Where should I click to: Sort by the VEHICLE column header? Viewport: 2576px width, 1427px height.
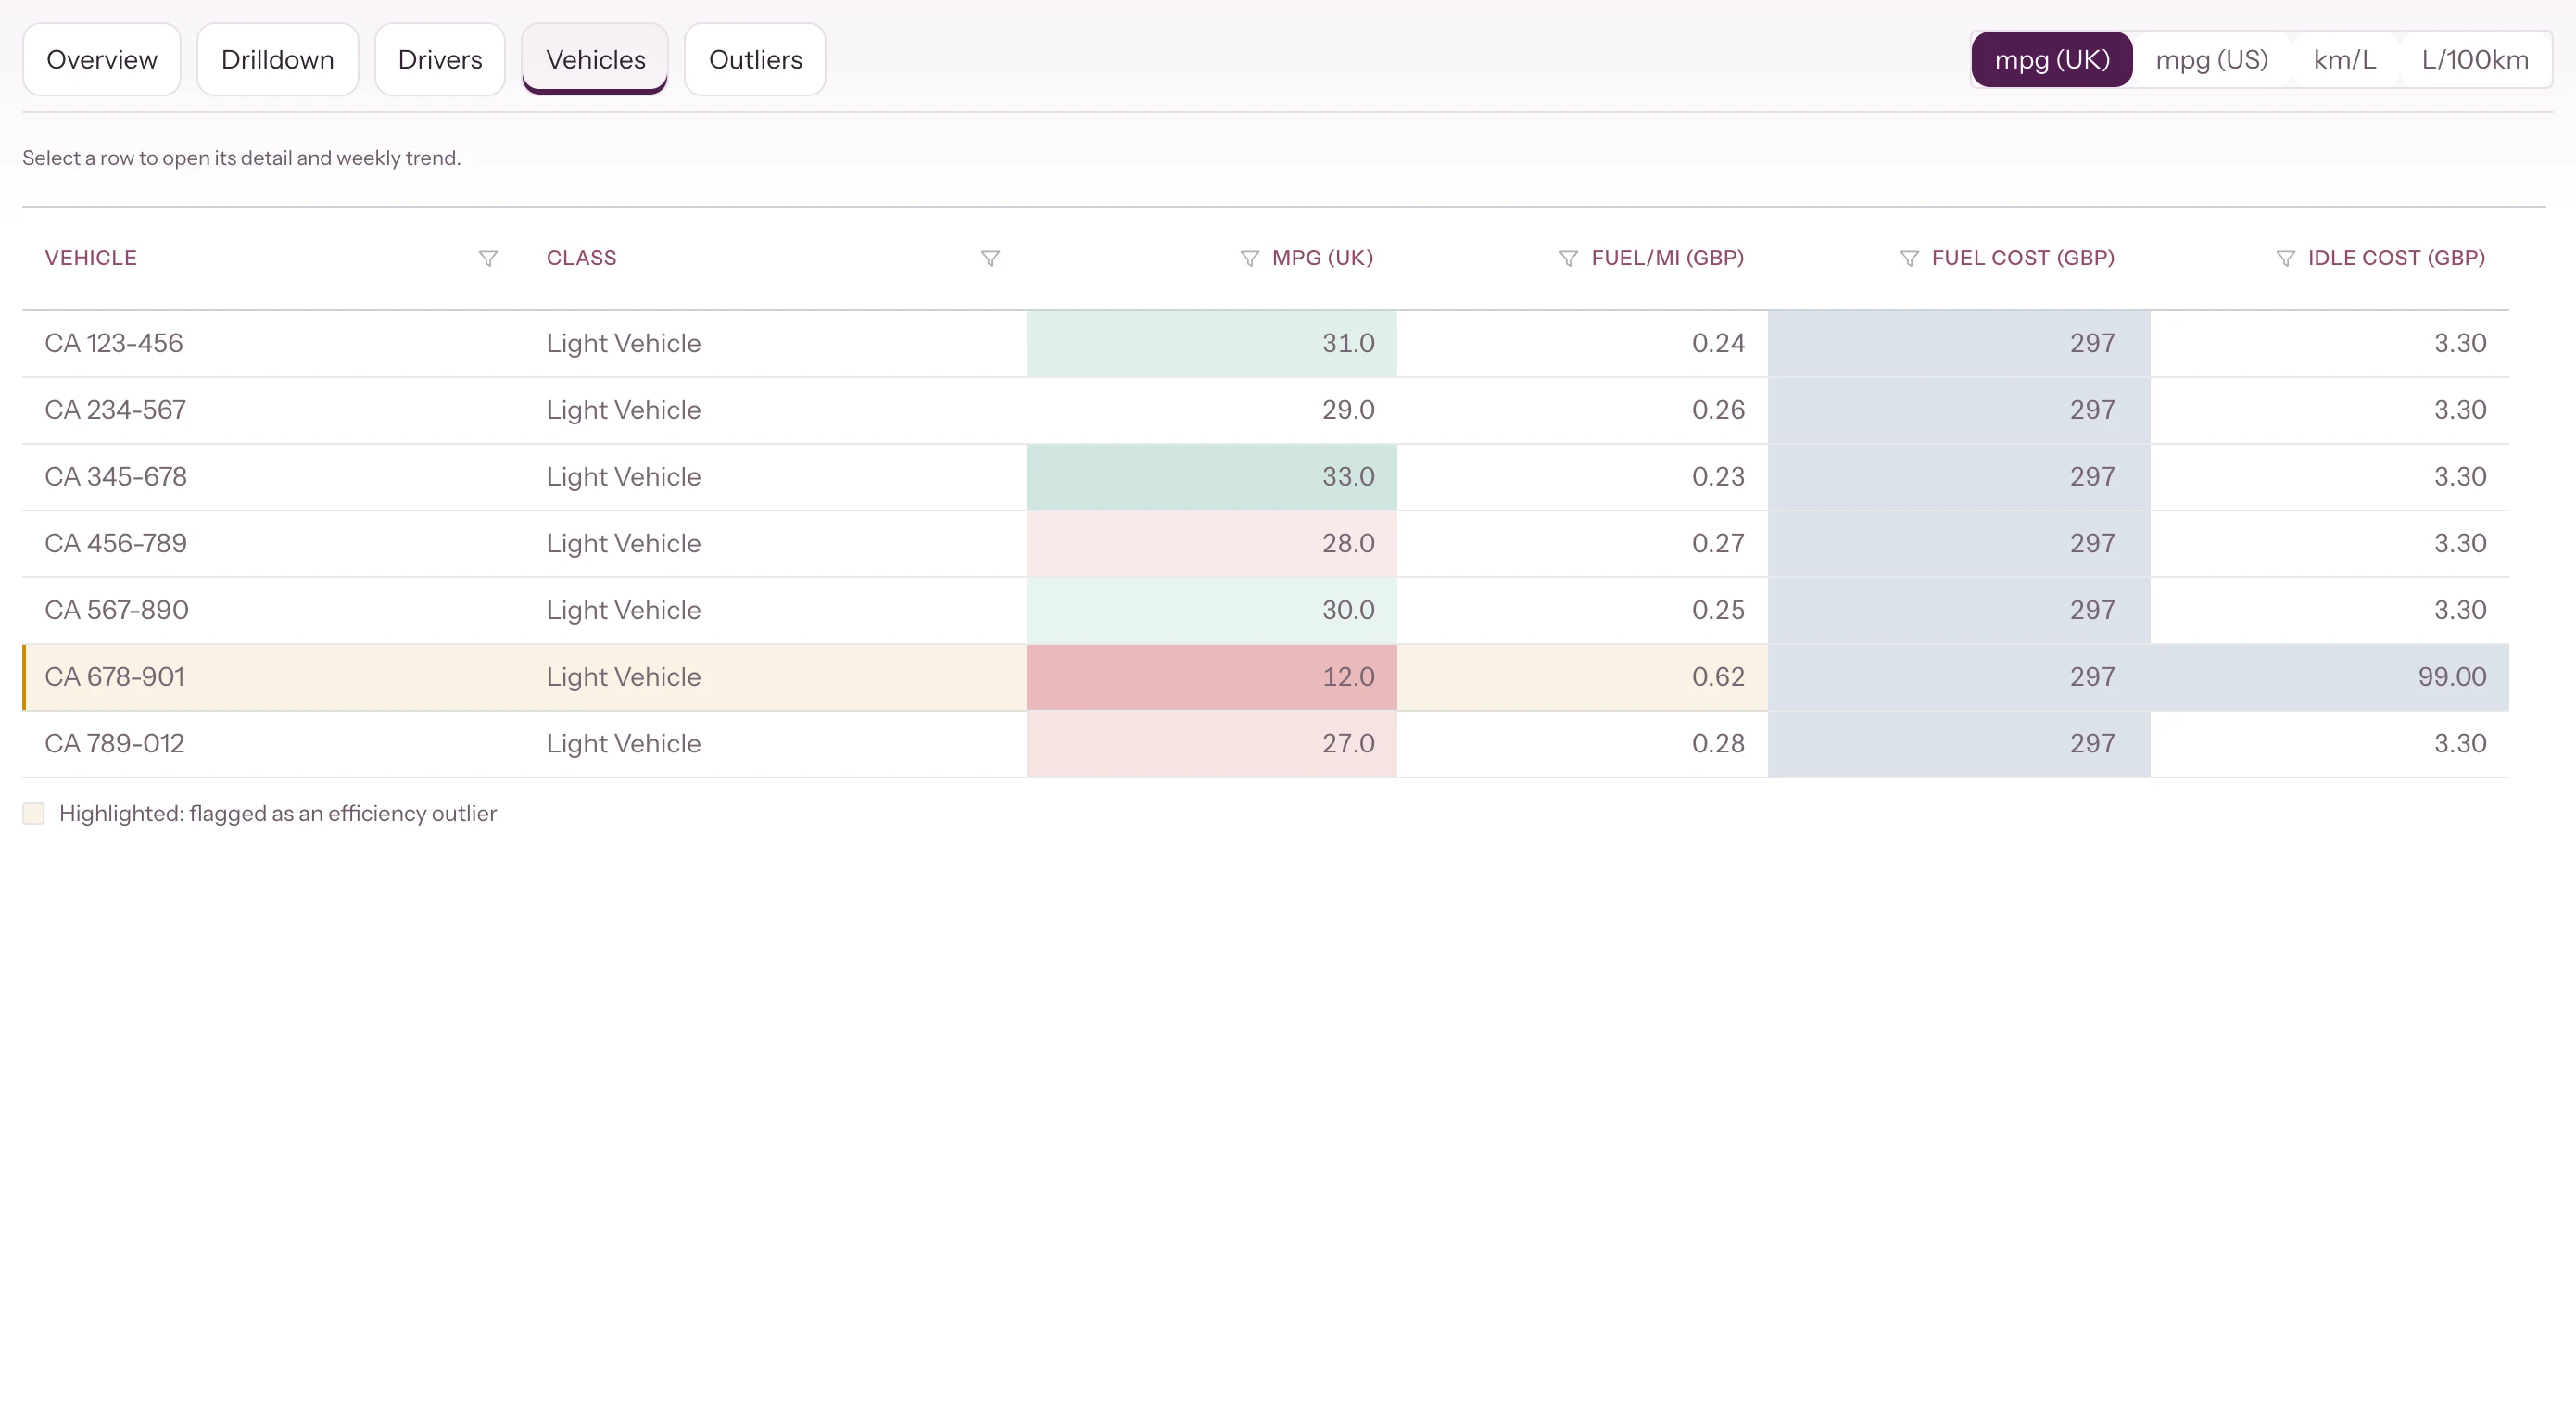click(91, 258)
